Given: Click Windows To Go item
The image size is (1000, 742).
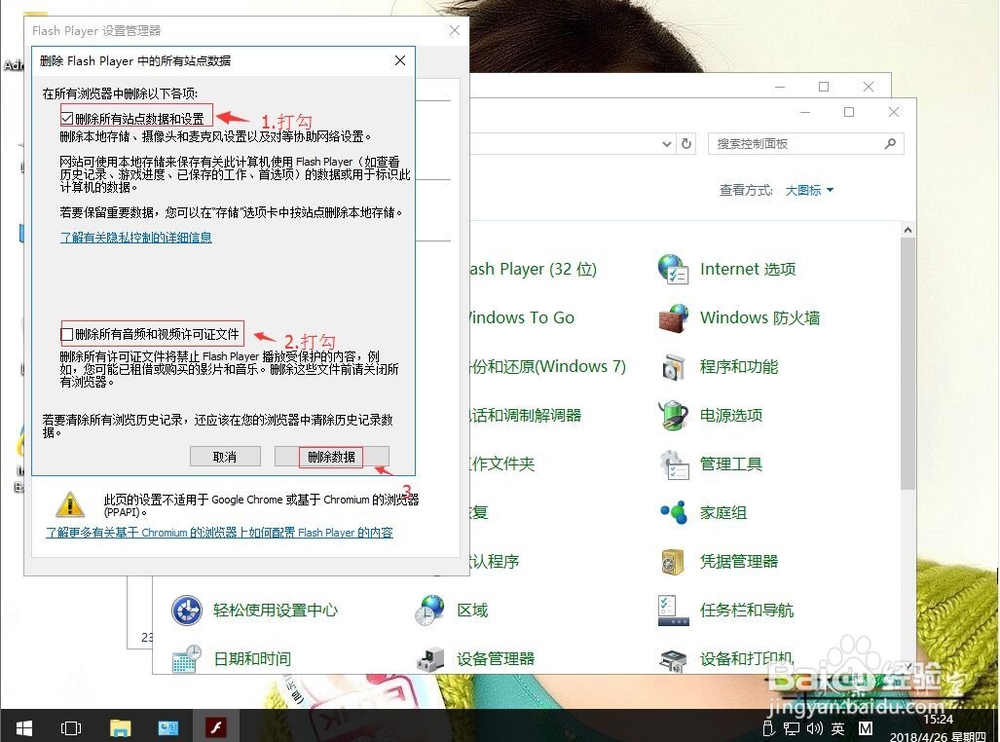Looking at the screenshot, I should pos(522,318).
